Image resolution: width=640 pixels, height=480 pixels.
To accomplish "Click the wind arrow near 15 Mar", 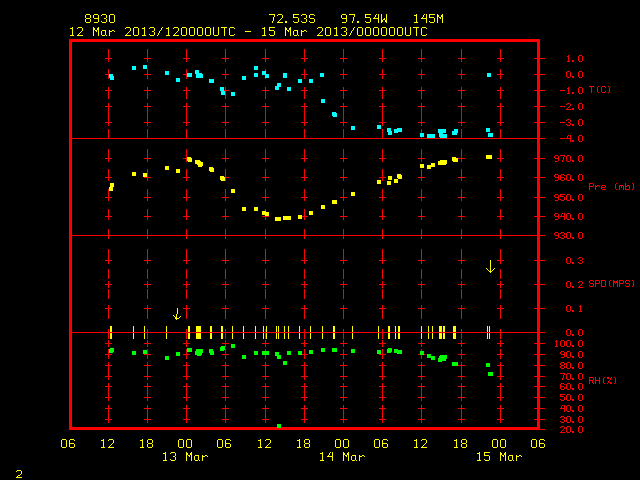I will (490, 267).
